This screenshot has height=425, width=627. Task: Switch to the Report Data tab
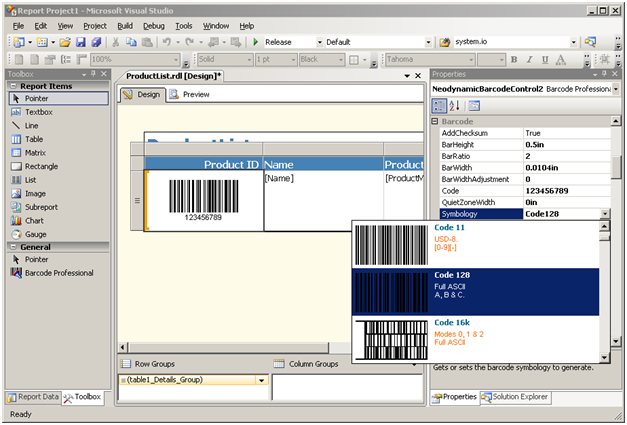34,397
